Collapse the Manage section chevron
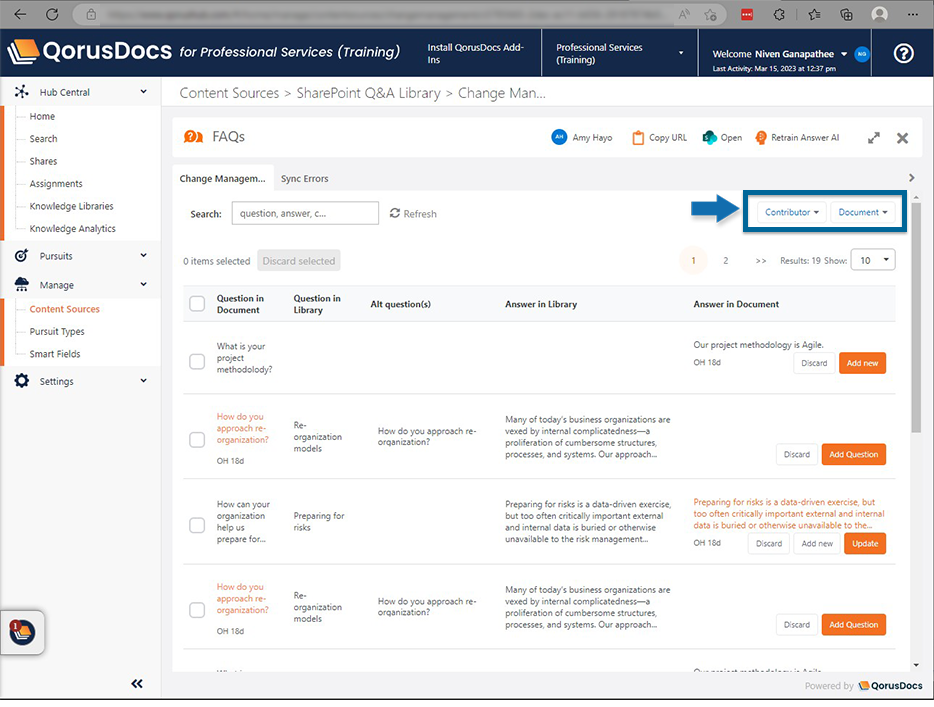 (144, 285)
